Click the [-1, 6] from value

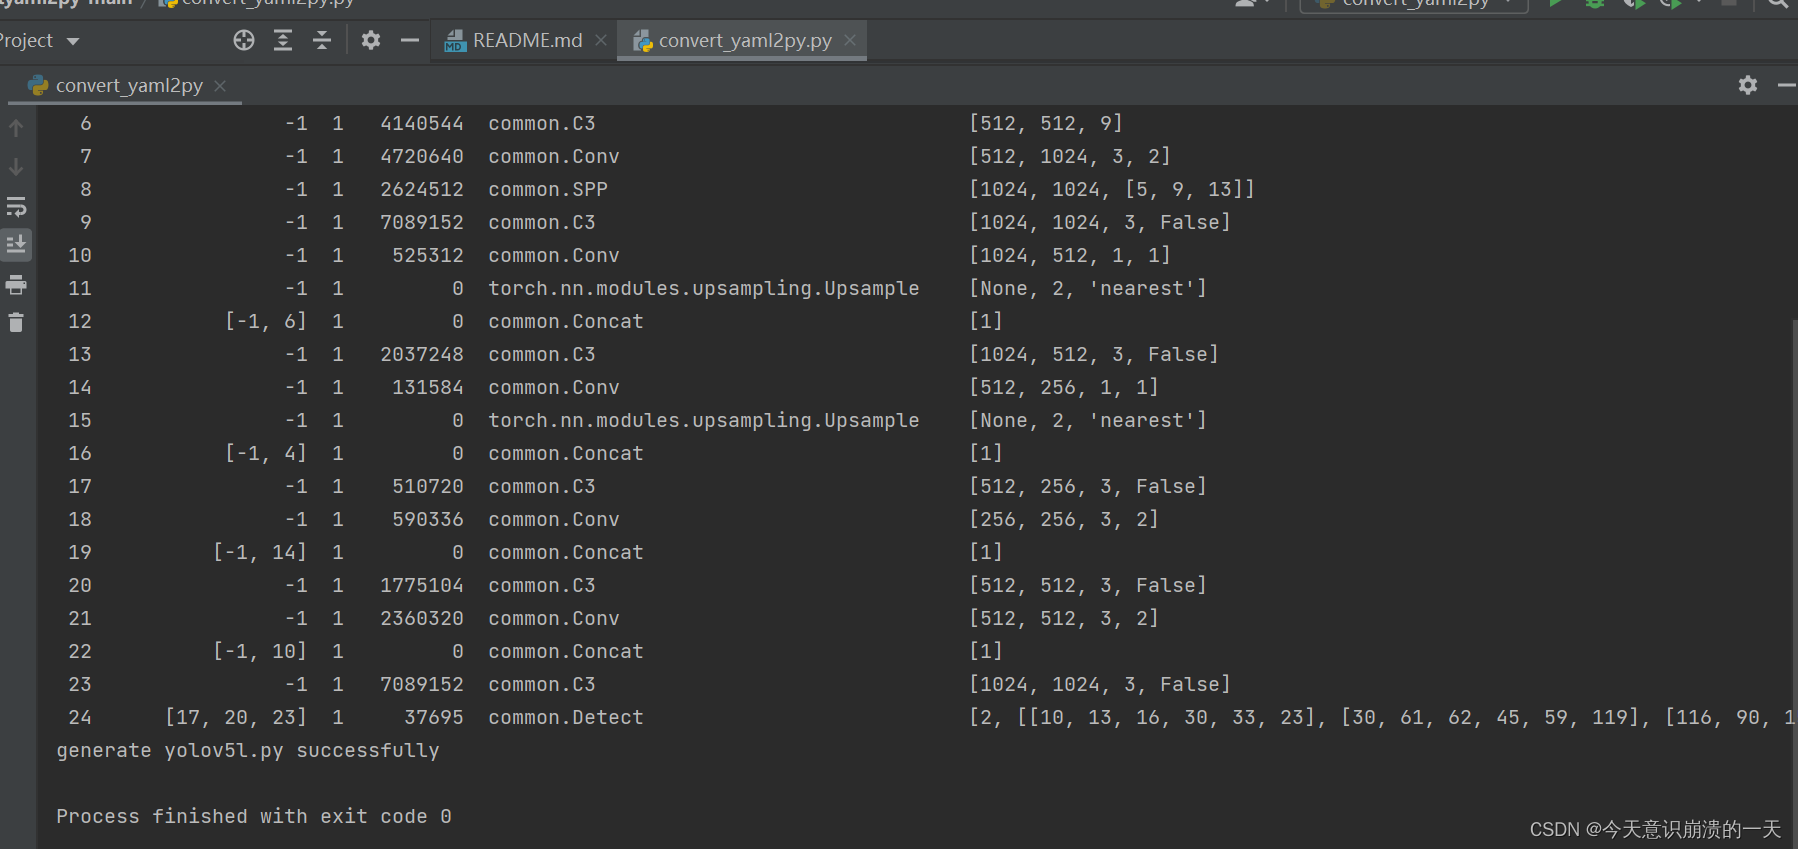click(266, 321)
